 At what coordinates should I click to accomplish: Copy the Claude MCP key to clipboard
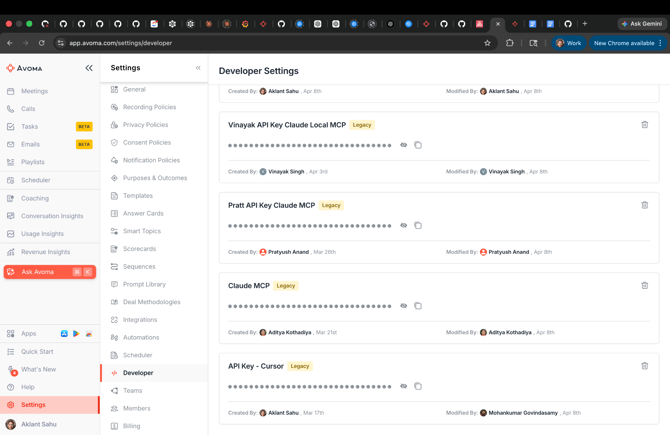418,306
